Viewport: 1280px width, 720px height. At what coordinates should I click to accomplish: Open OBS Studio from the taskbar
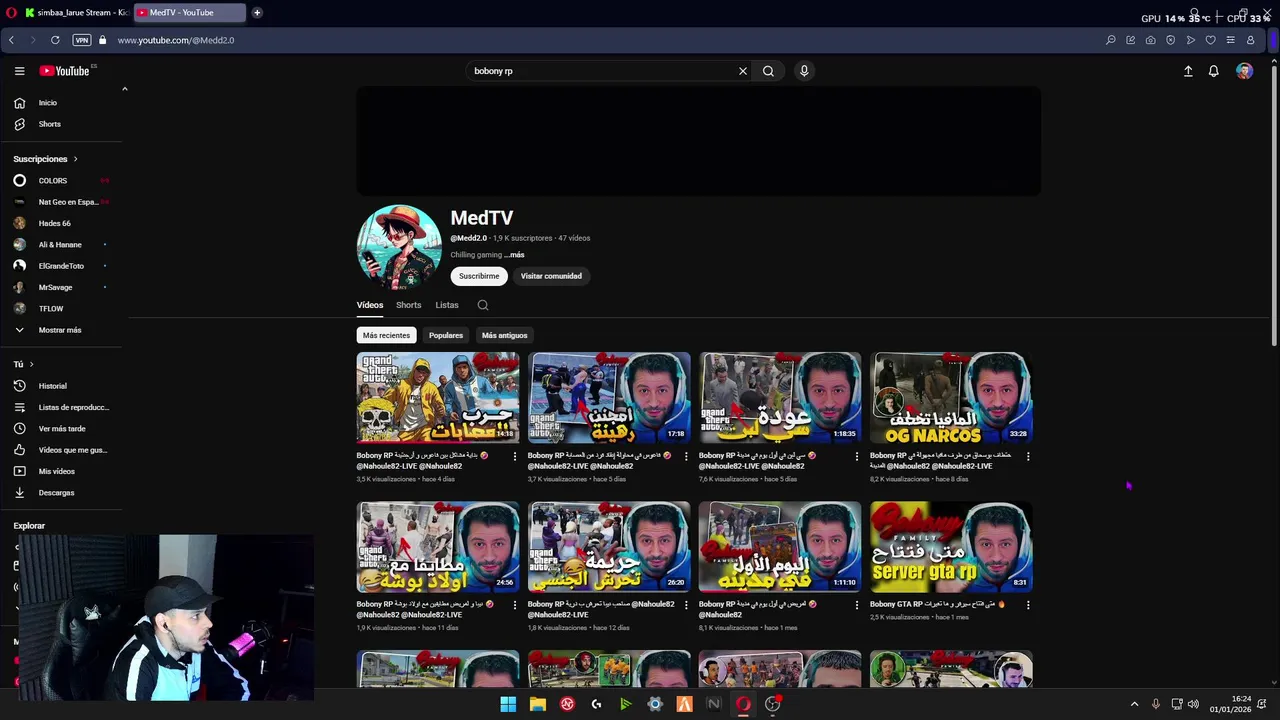click(x=773, y=704)
